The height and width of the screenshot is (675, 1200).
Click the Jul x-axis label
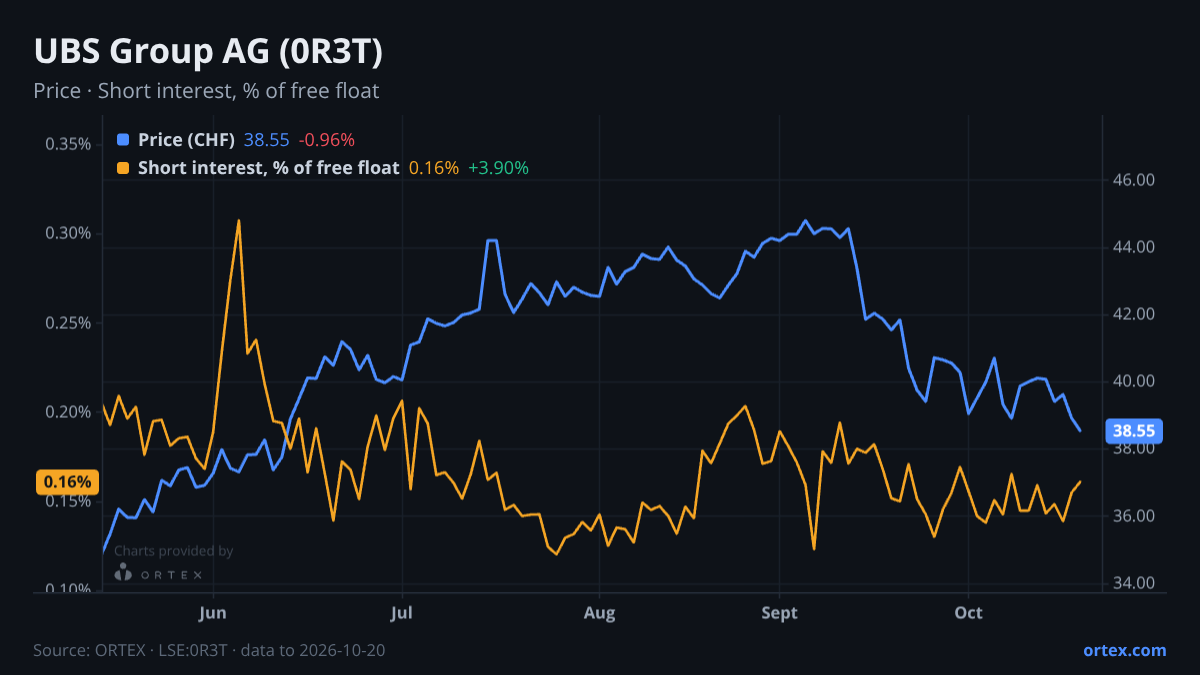(402, 612)
